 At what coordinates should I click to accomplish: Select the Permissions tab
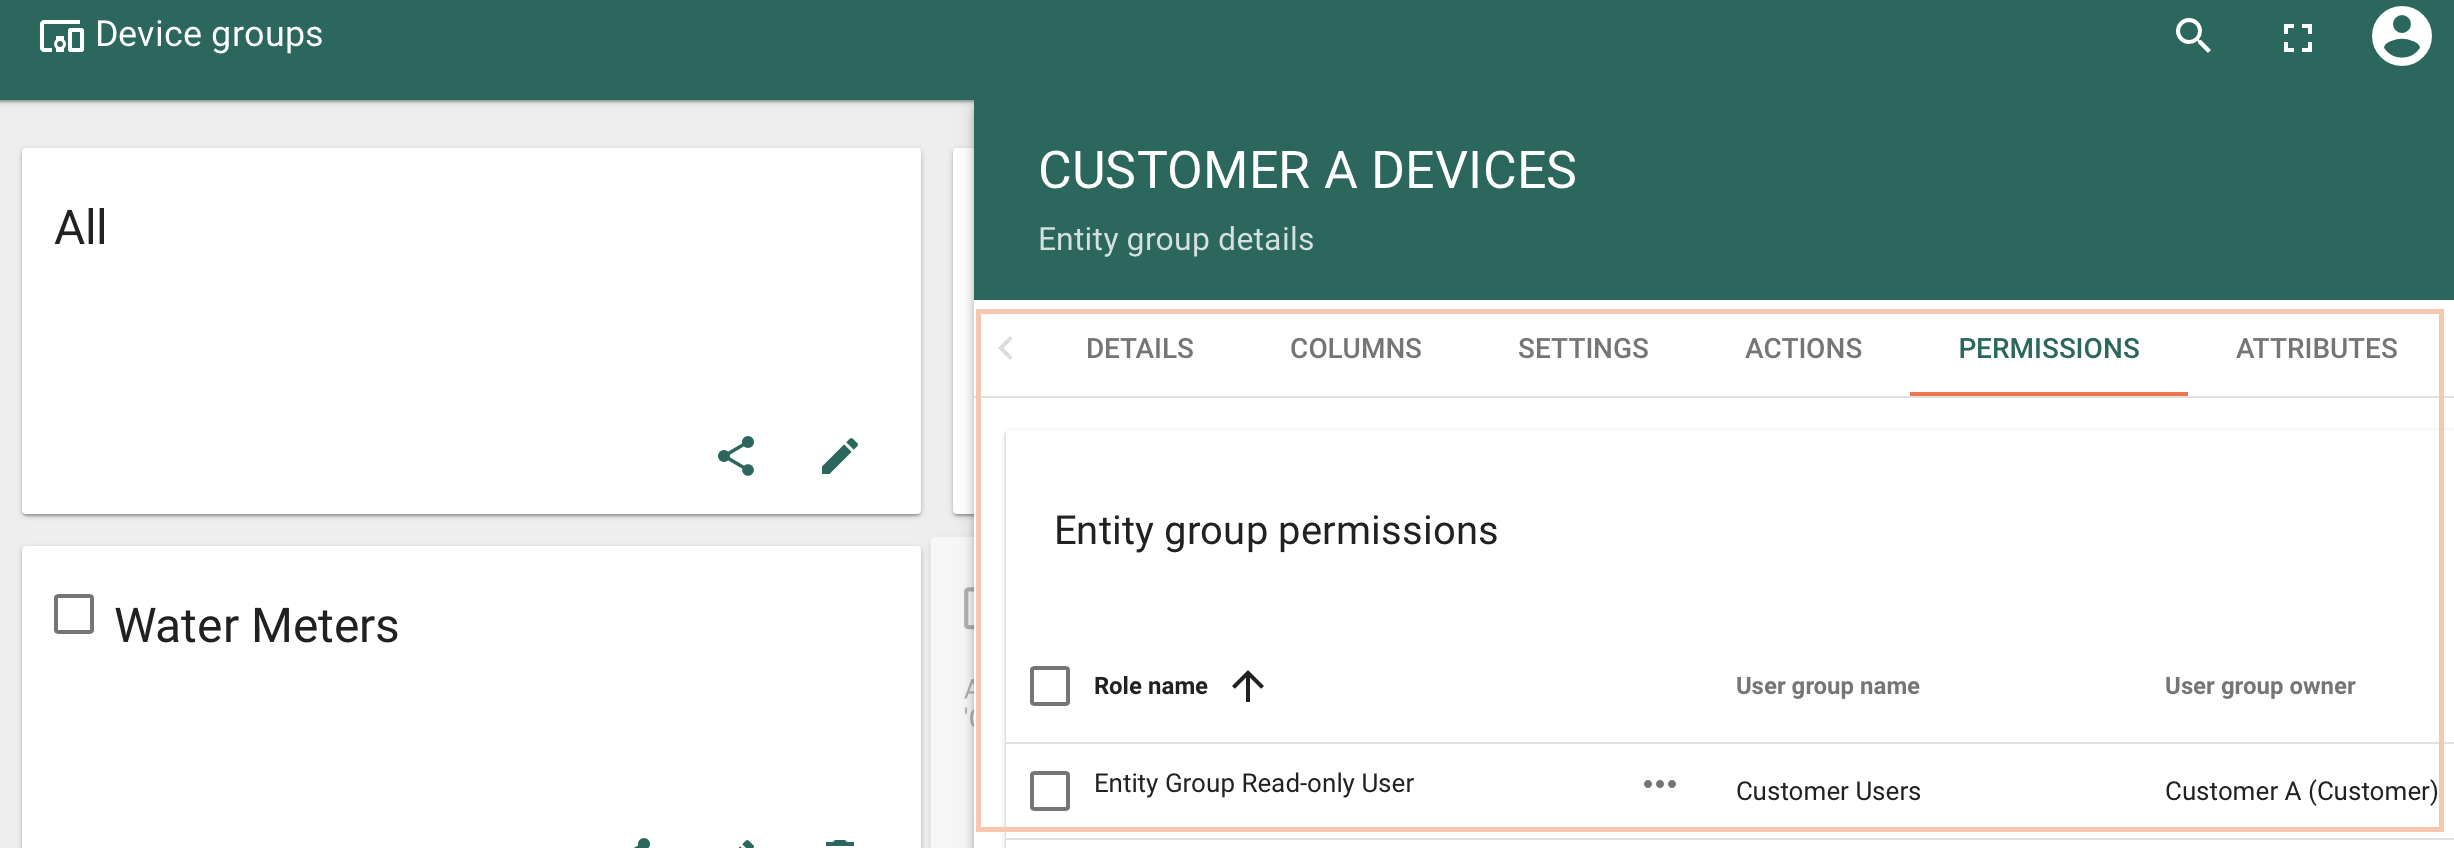coord(2049,348)
